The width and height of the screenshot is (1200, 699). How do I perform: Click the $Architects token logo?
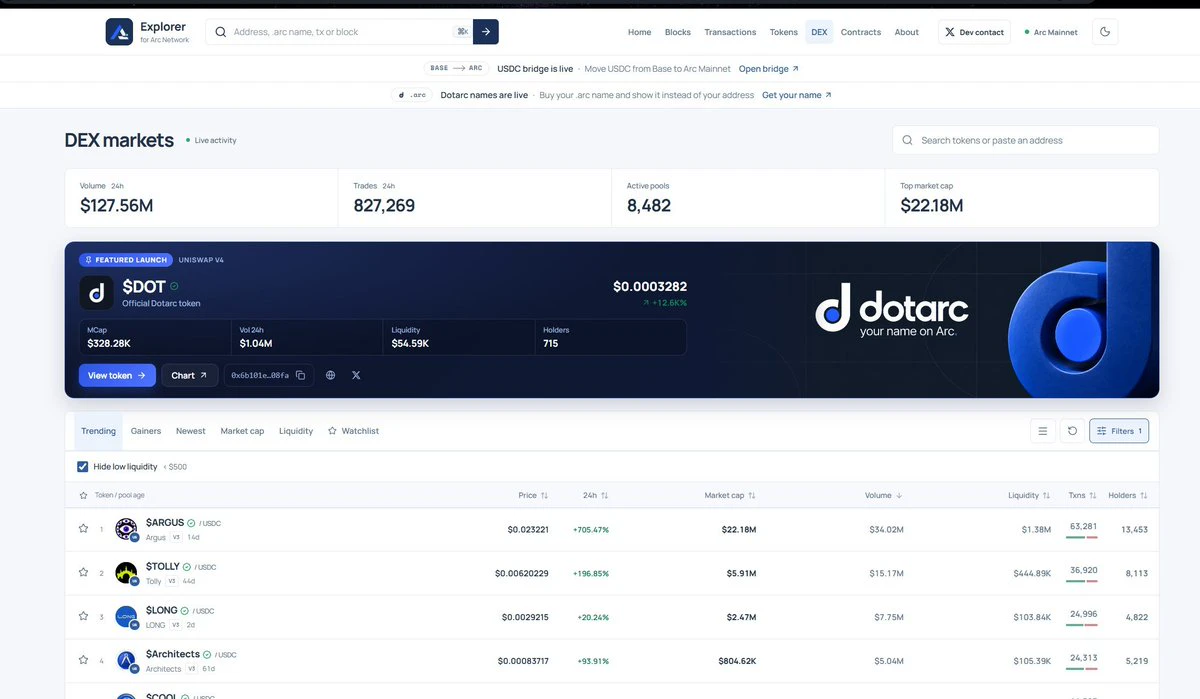coord(126,661)
